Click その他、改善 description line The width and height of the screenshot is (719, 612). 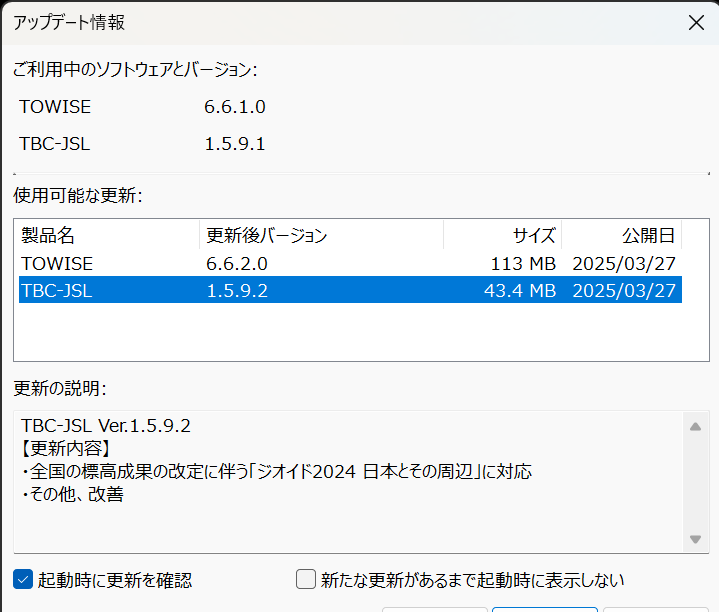click(73, 494)
